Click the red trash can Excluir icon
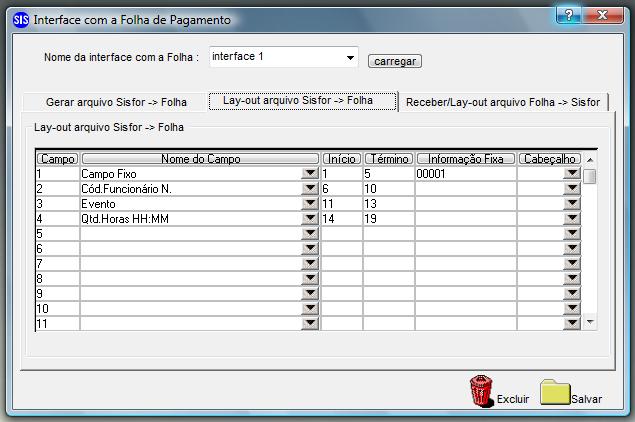The height and width of the screenshot is (422, 635). click(x=482, y=391)
